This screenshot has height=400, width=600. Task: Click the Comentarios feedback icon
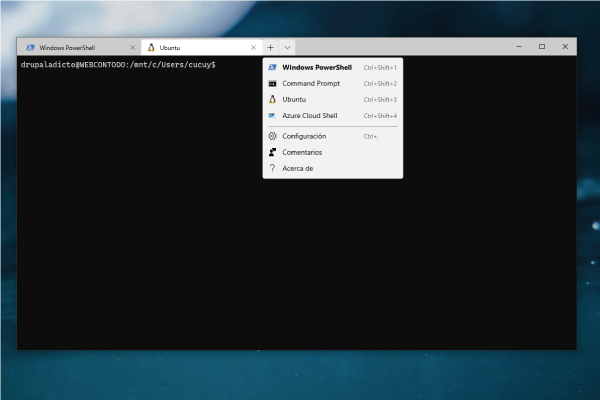[x=272, y=152]
